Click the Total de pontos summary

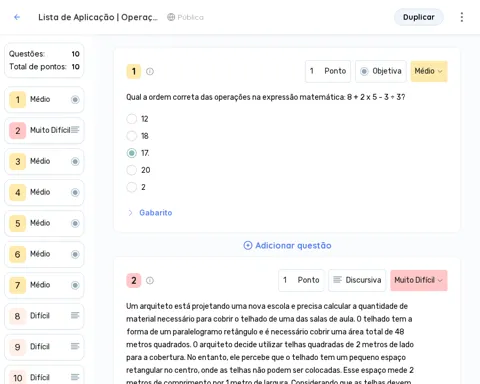(x=44, y=67)
